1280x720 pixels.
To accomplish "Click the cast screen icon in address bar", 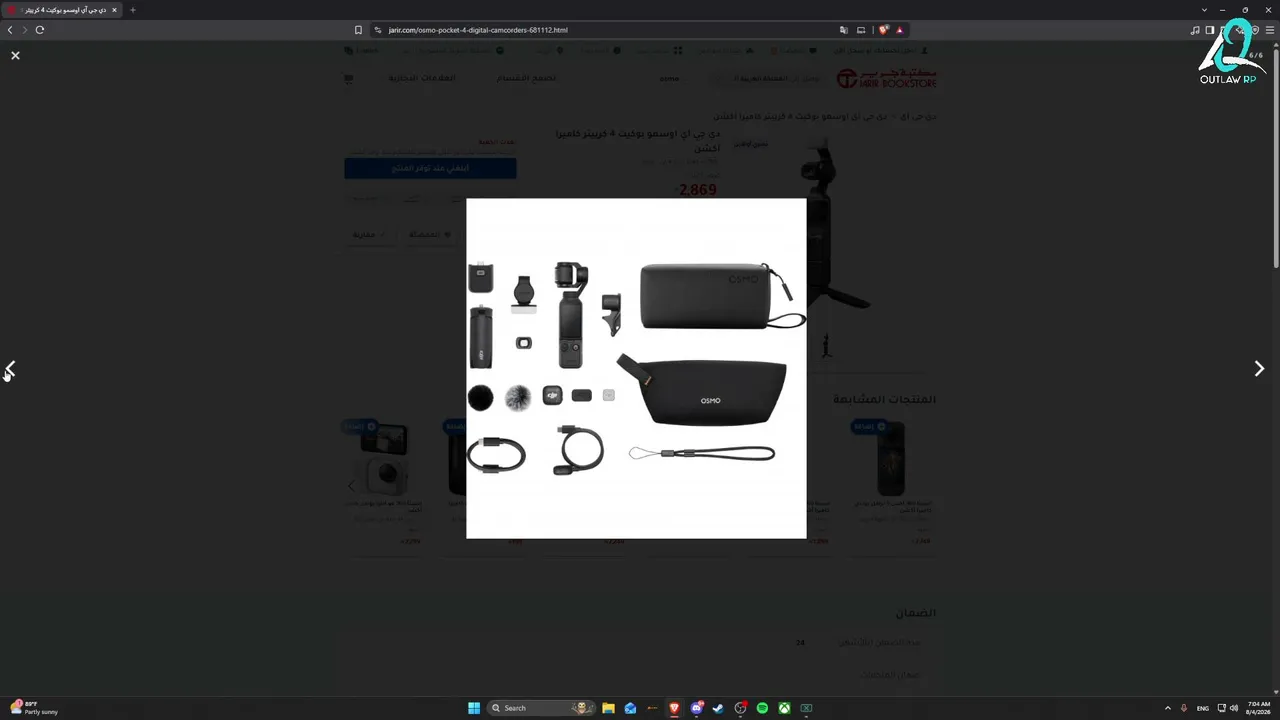I will point(861,30).
